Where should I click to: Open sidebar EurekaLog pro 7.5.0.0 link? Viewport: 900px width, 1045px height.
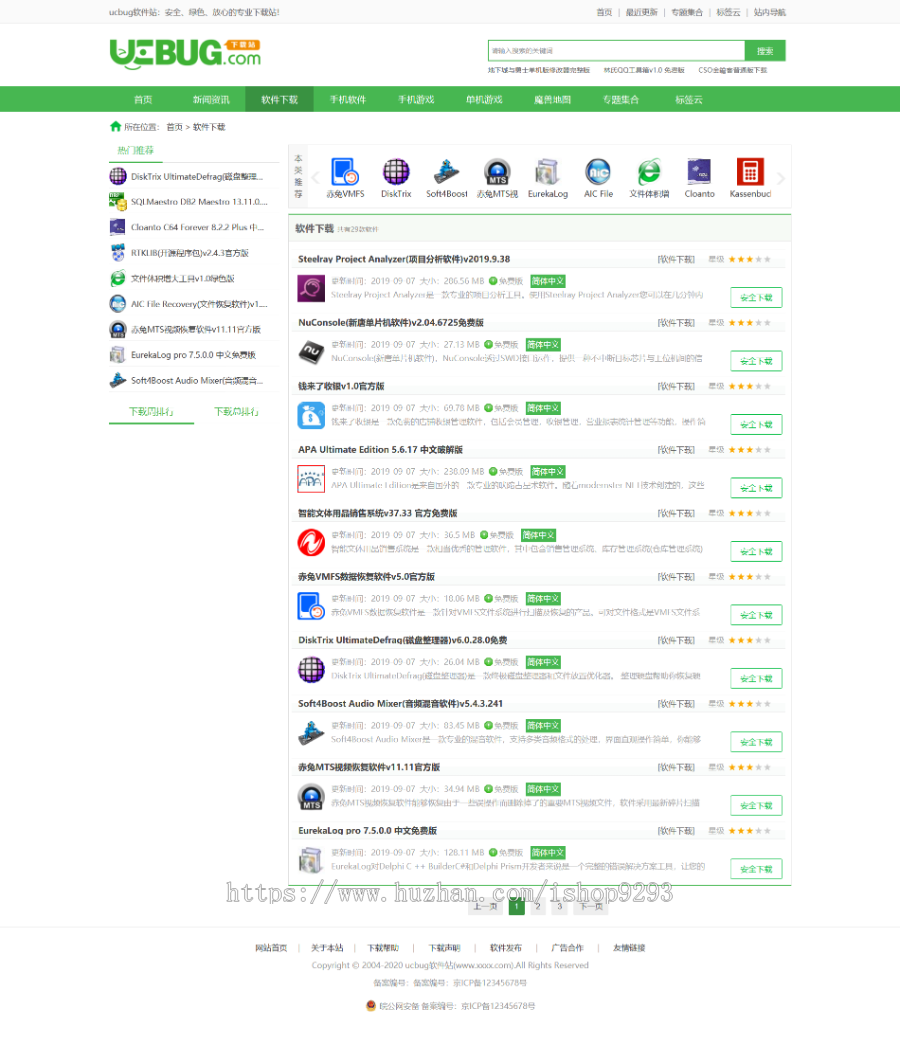tap(193, 355)
